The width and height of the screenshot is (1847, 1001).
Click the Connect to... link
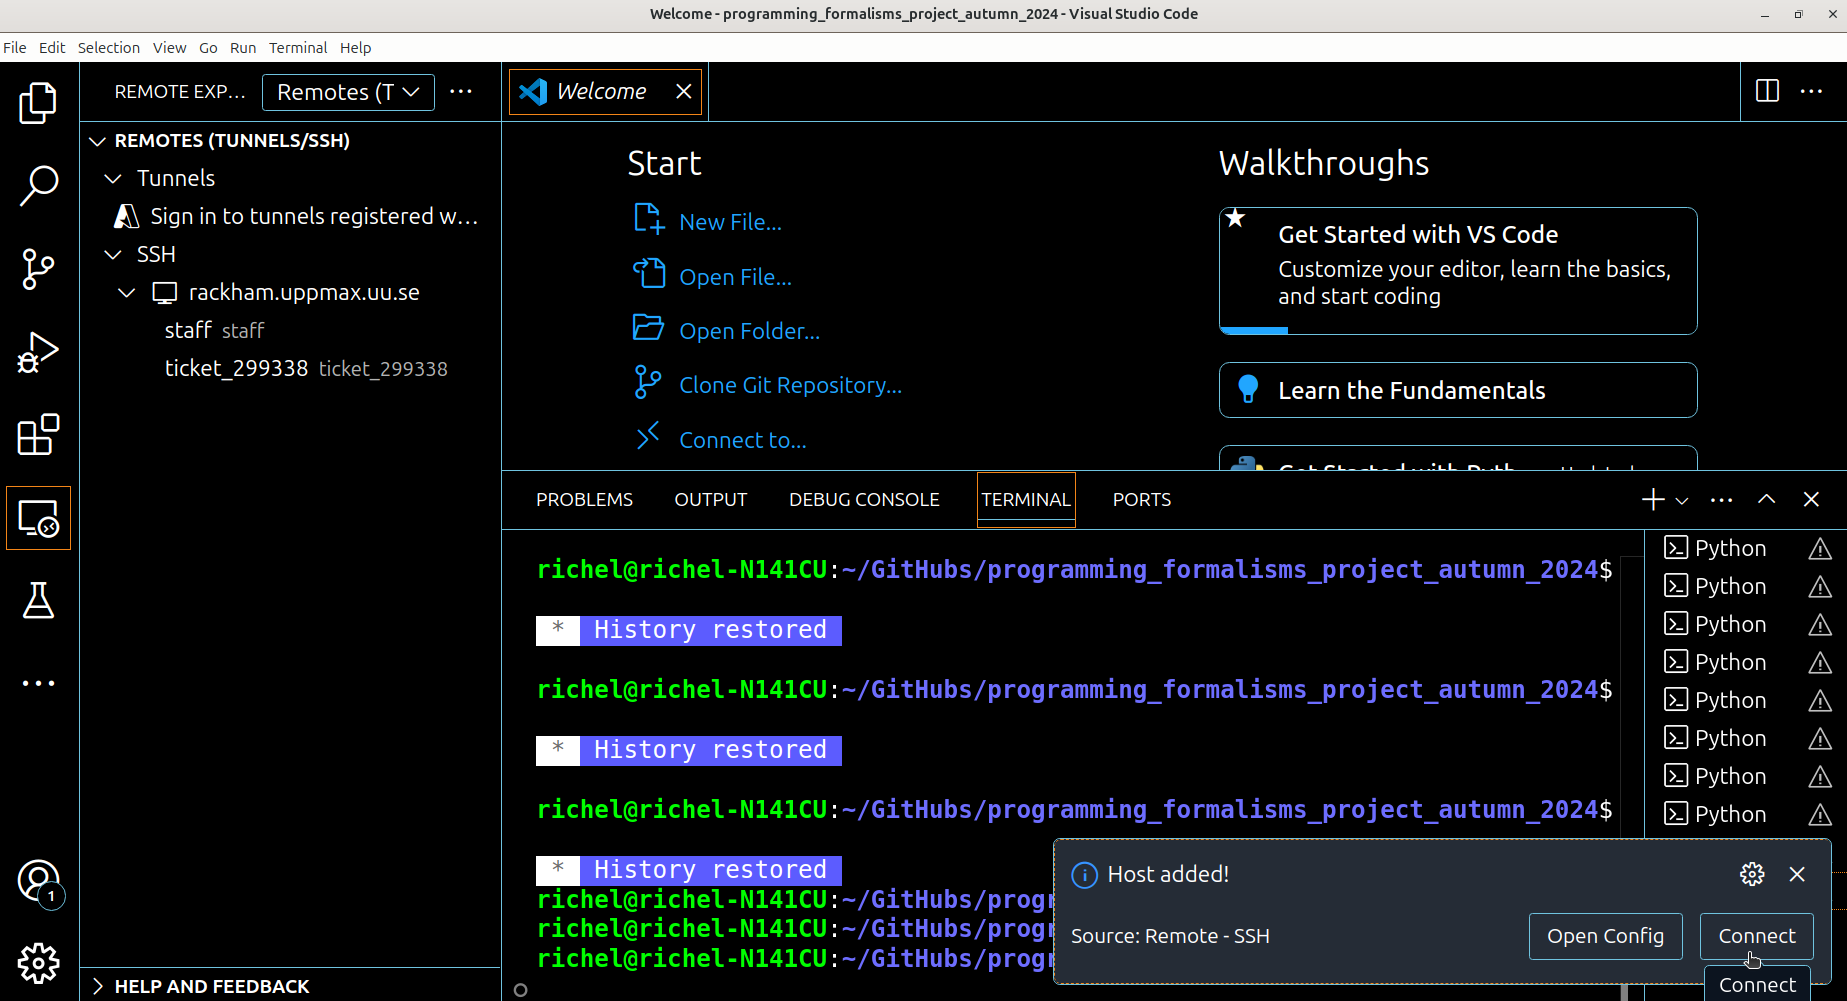click(x=743, y=440)
